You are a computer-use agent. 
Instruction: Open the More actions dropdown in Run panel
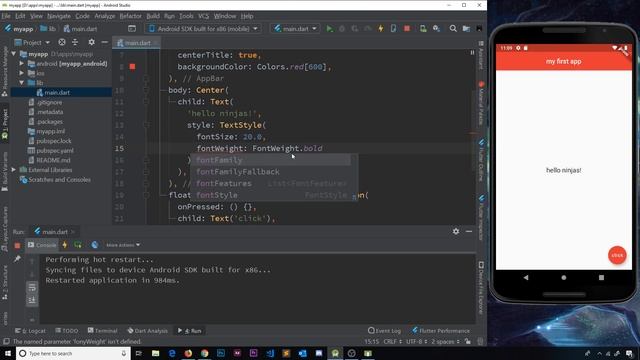tap(123, 245)
